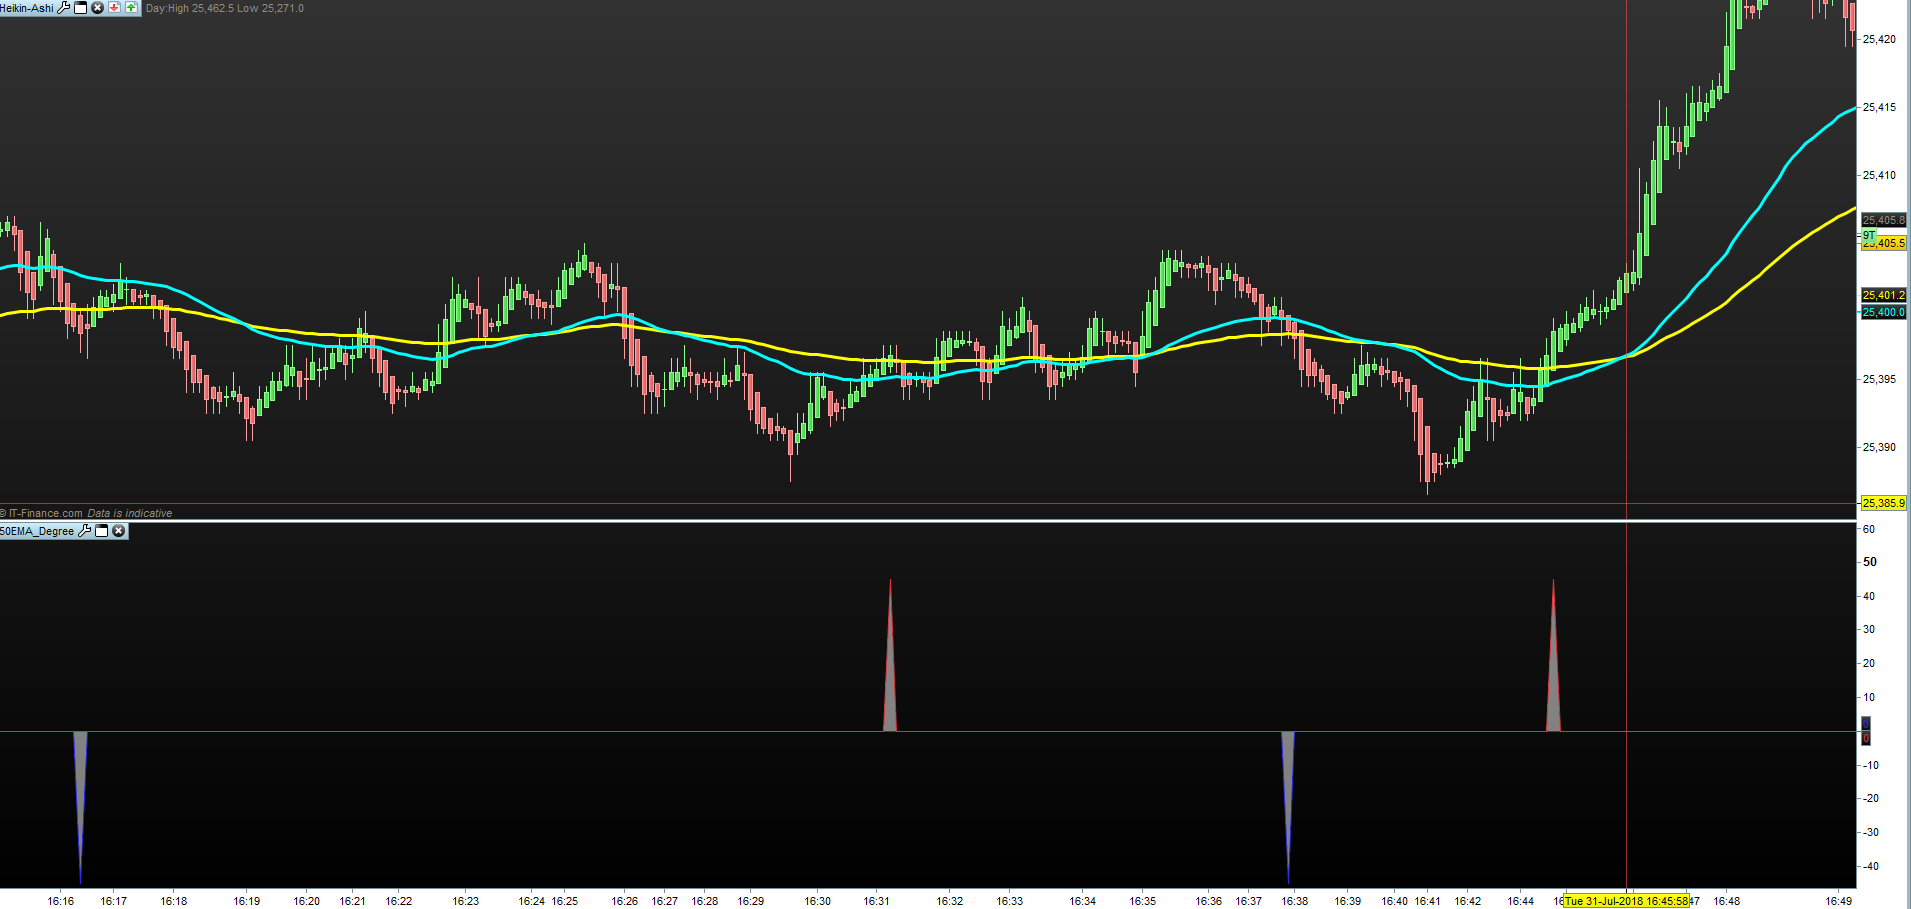This screenshot has width=1911, height=909.
Task: Click the Day High Low text
Action: point(225,8)
